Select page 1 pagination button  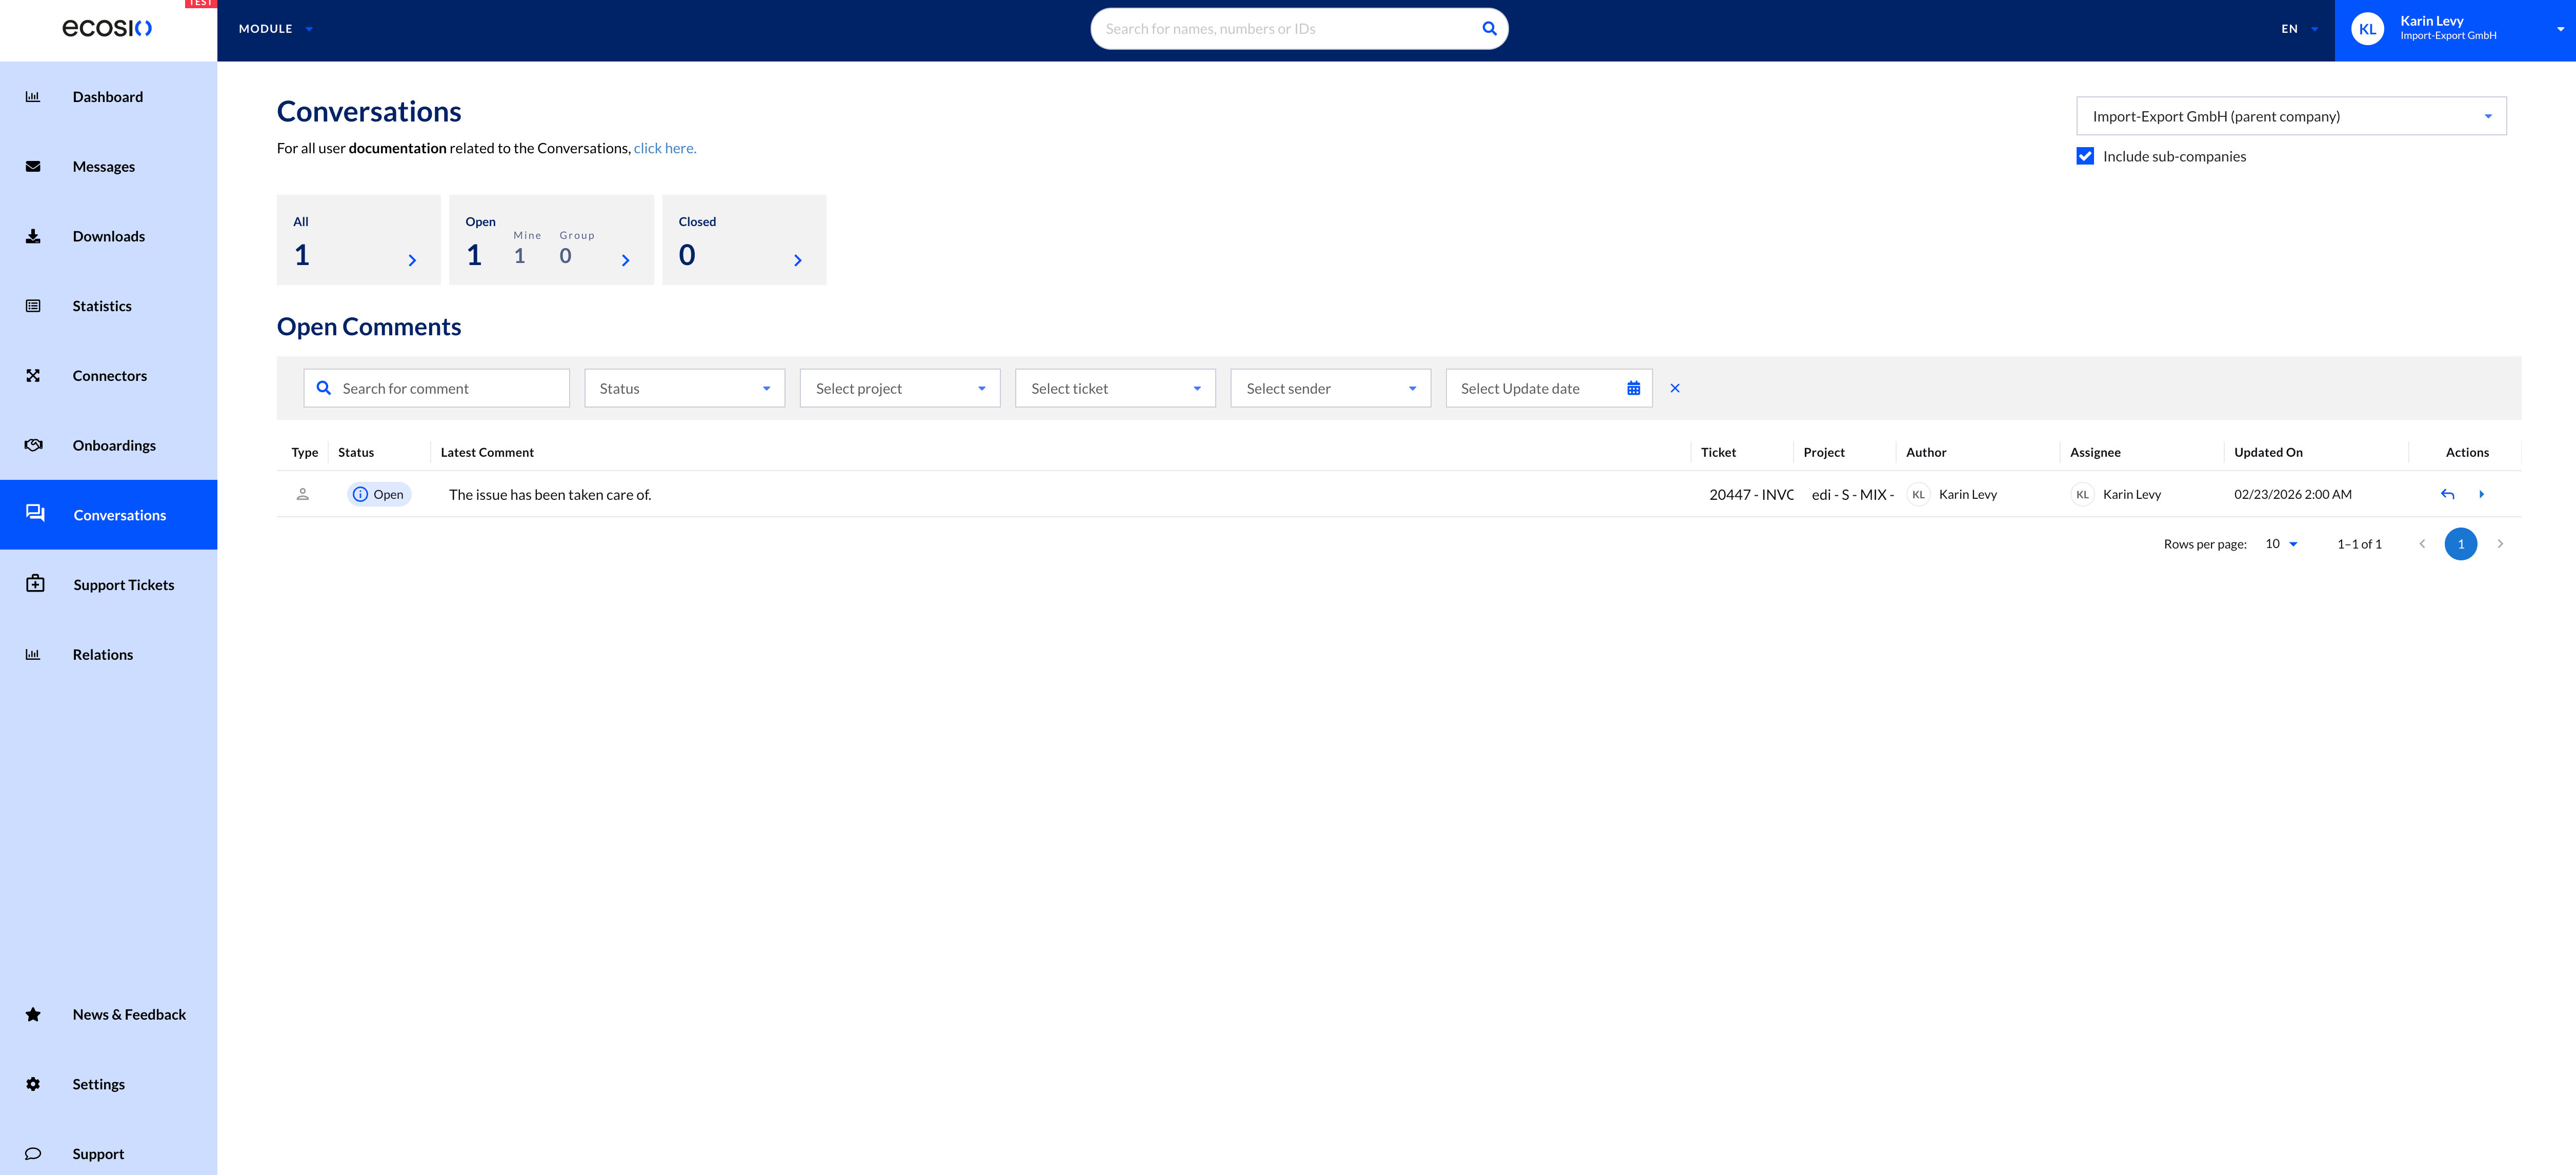[2460, 544]
